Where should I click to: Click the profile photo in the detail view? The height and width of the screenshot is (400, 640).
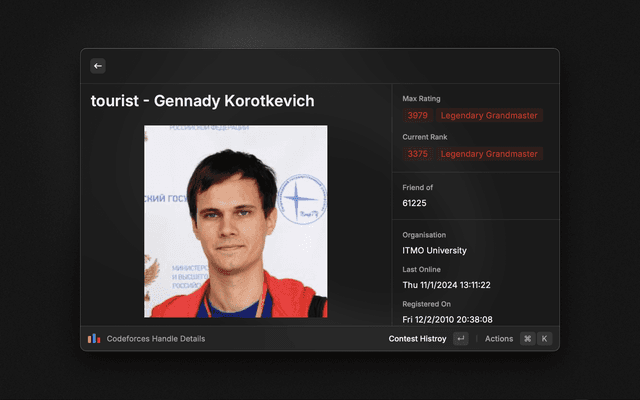[236, 221]
